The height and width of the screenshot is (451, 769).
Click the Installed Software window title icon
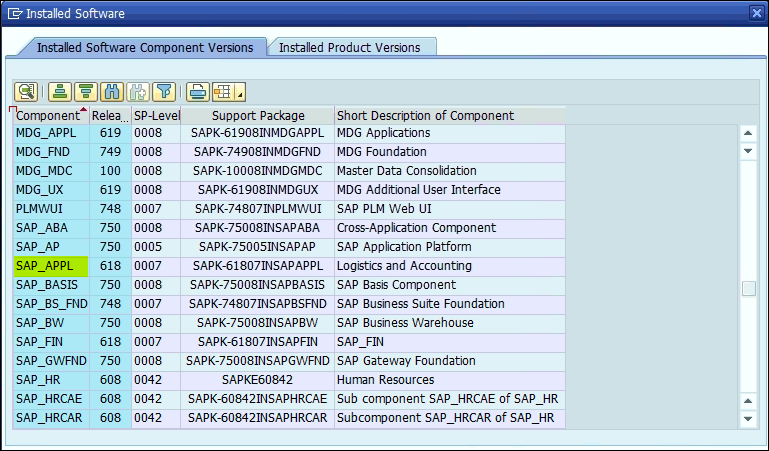coord(15,13)
